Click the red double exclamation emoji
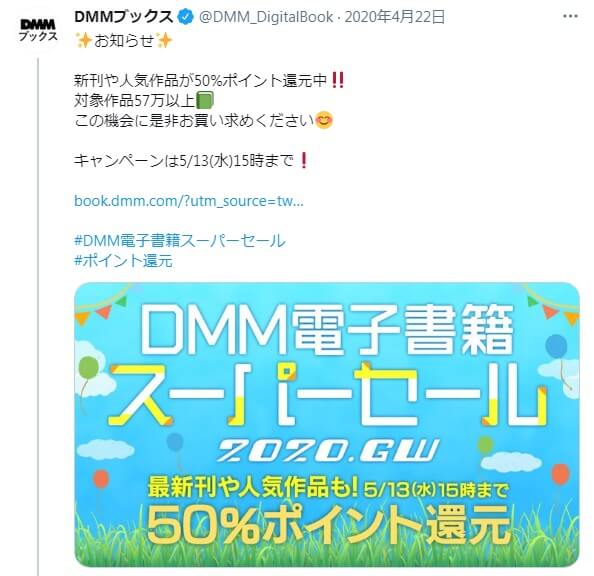Screen dimensions: 594x576 [x=338, y=80]
